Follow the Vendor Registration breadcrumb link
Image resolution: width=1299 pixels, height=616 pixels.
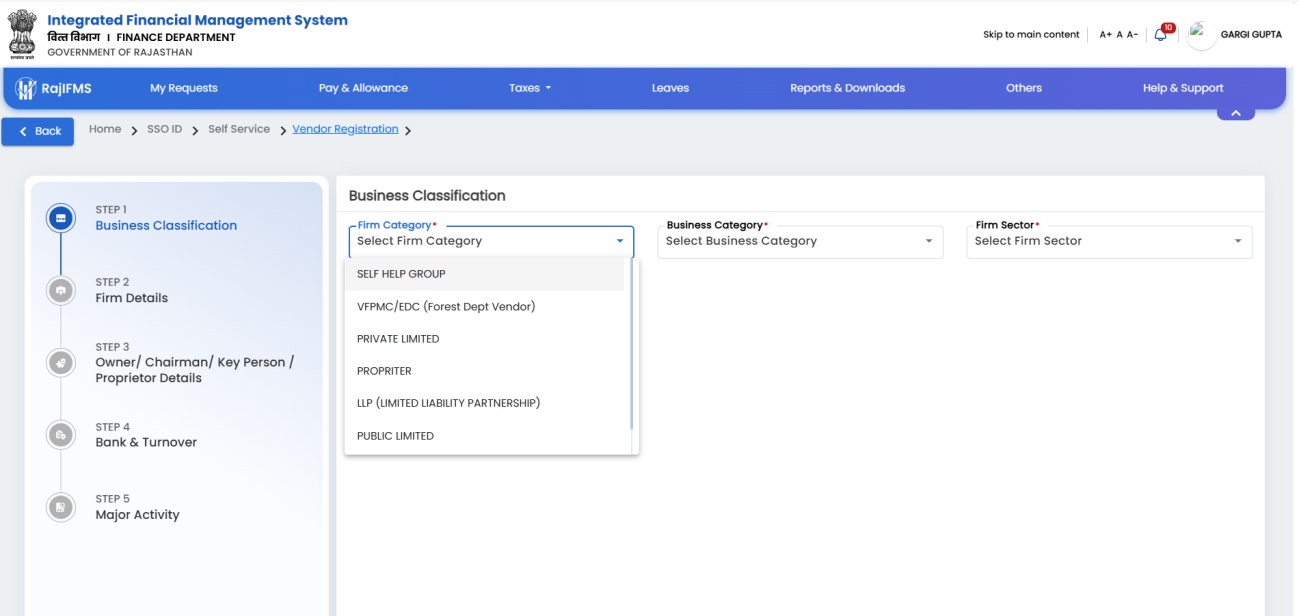345,129
